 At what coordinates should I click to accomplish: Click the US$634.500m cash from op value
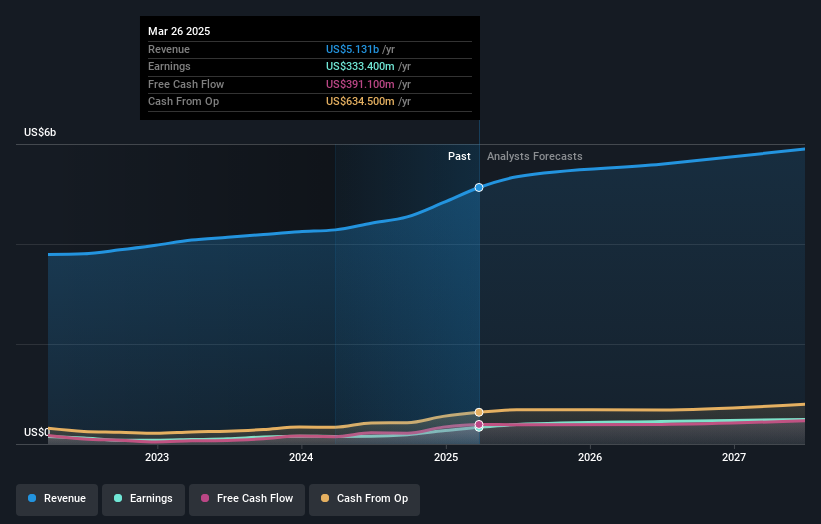click(360, 102)
